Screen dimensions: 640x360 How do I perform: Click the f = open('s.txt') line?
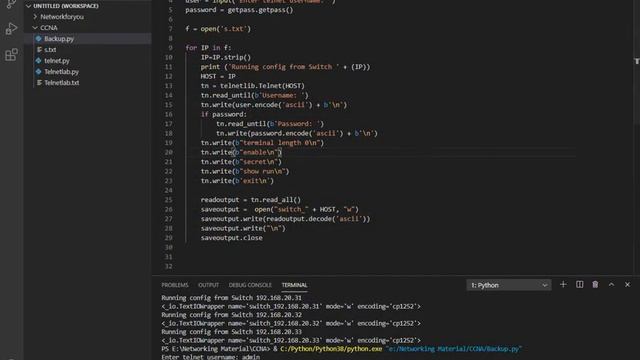218,29
